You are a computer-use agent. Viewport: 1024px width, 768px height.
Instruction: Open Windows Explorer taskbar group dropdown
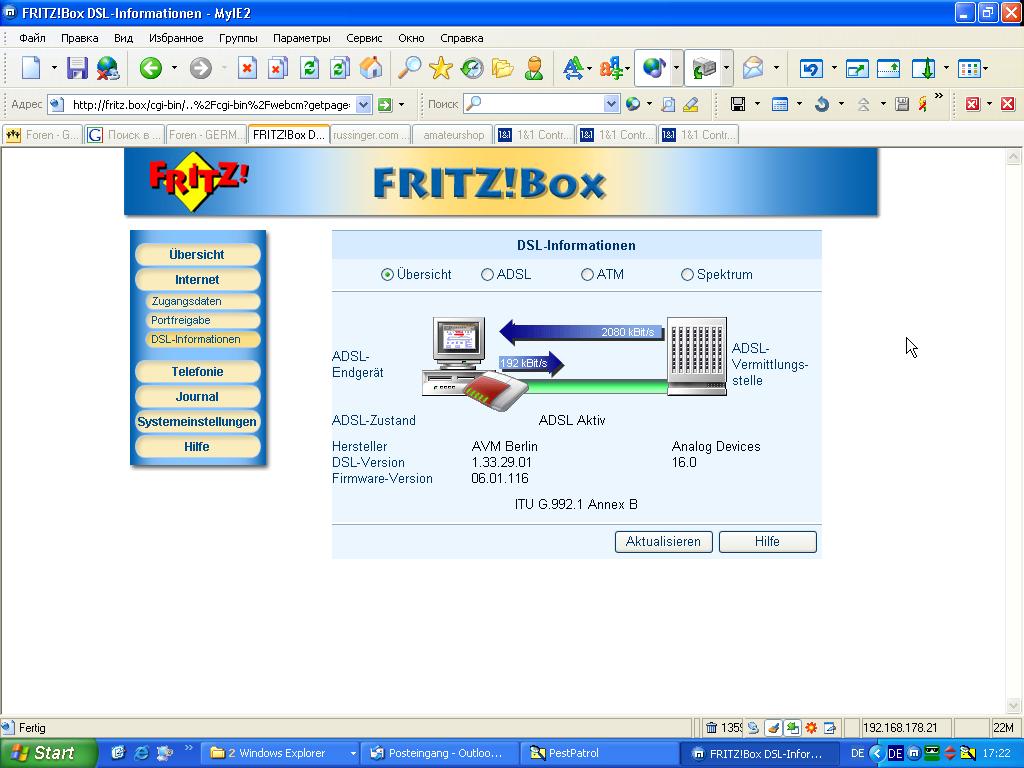click(x=353, y=753)
